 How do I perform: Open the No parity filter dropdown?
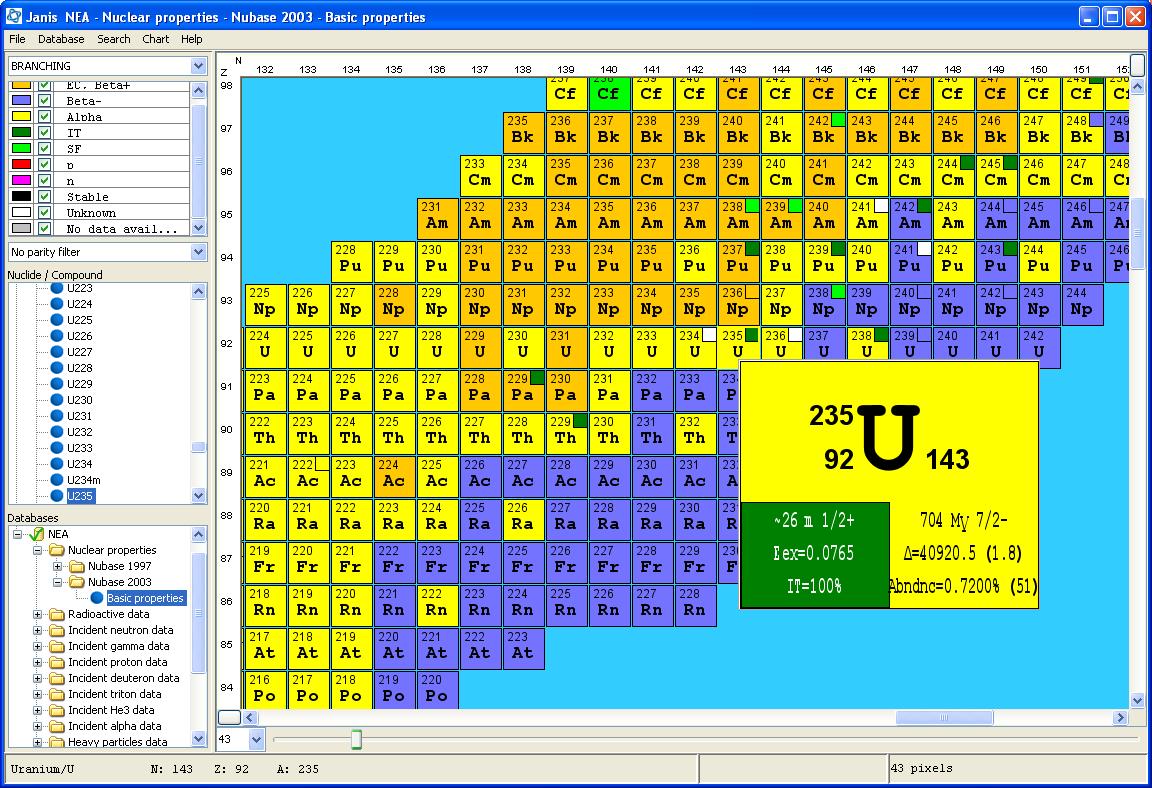[198, 252]
